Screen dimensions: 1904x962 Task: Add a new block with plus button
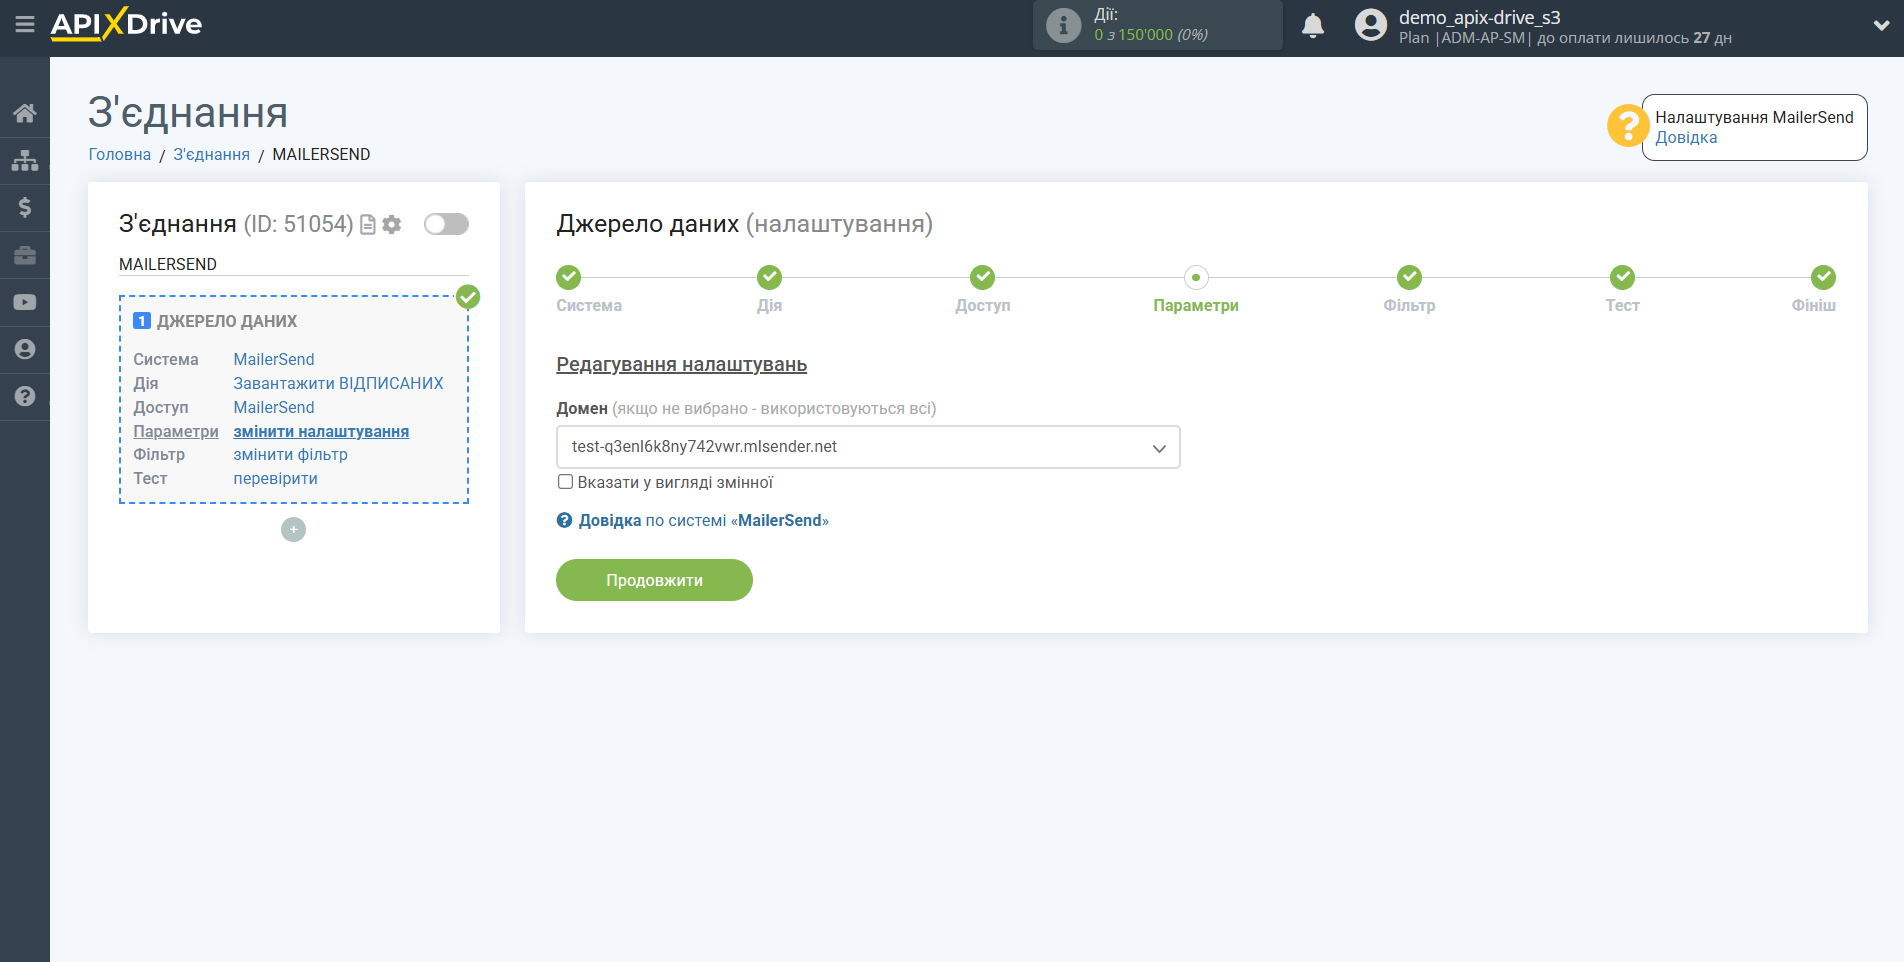[293, 529]
